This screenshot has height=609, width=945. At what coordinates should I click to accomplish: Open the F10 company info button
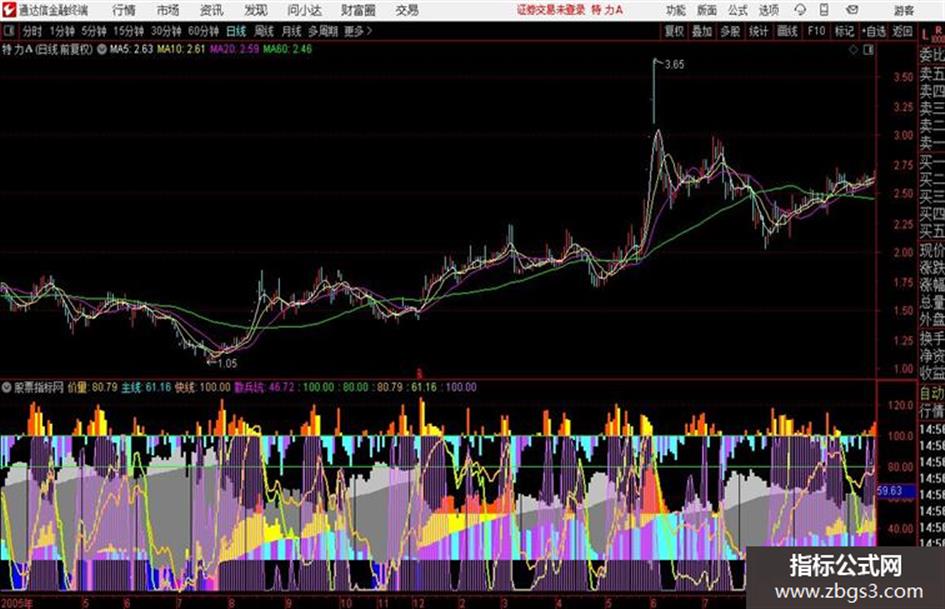[x=816, y=31]
